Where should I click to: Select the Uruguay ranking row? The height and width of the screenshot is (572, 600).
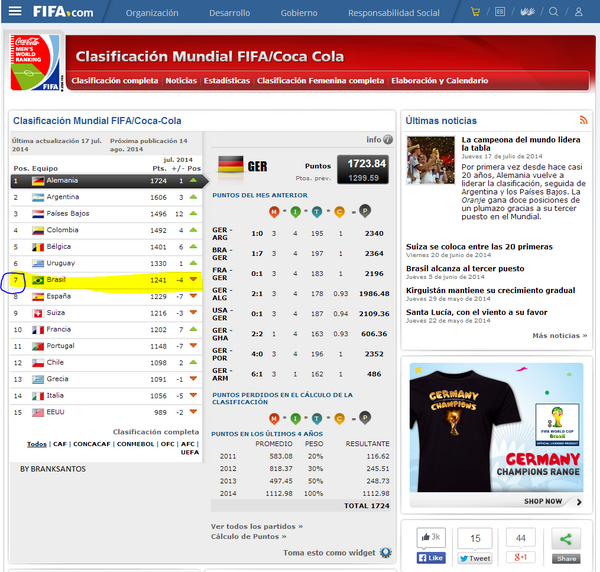(x=106, y=263)
